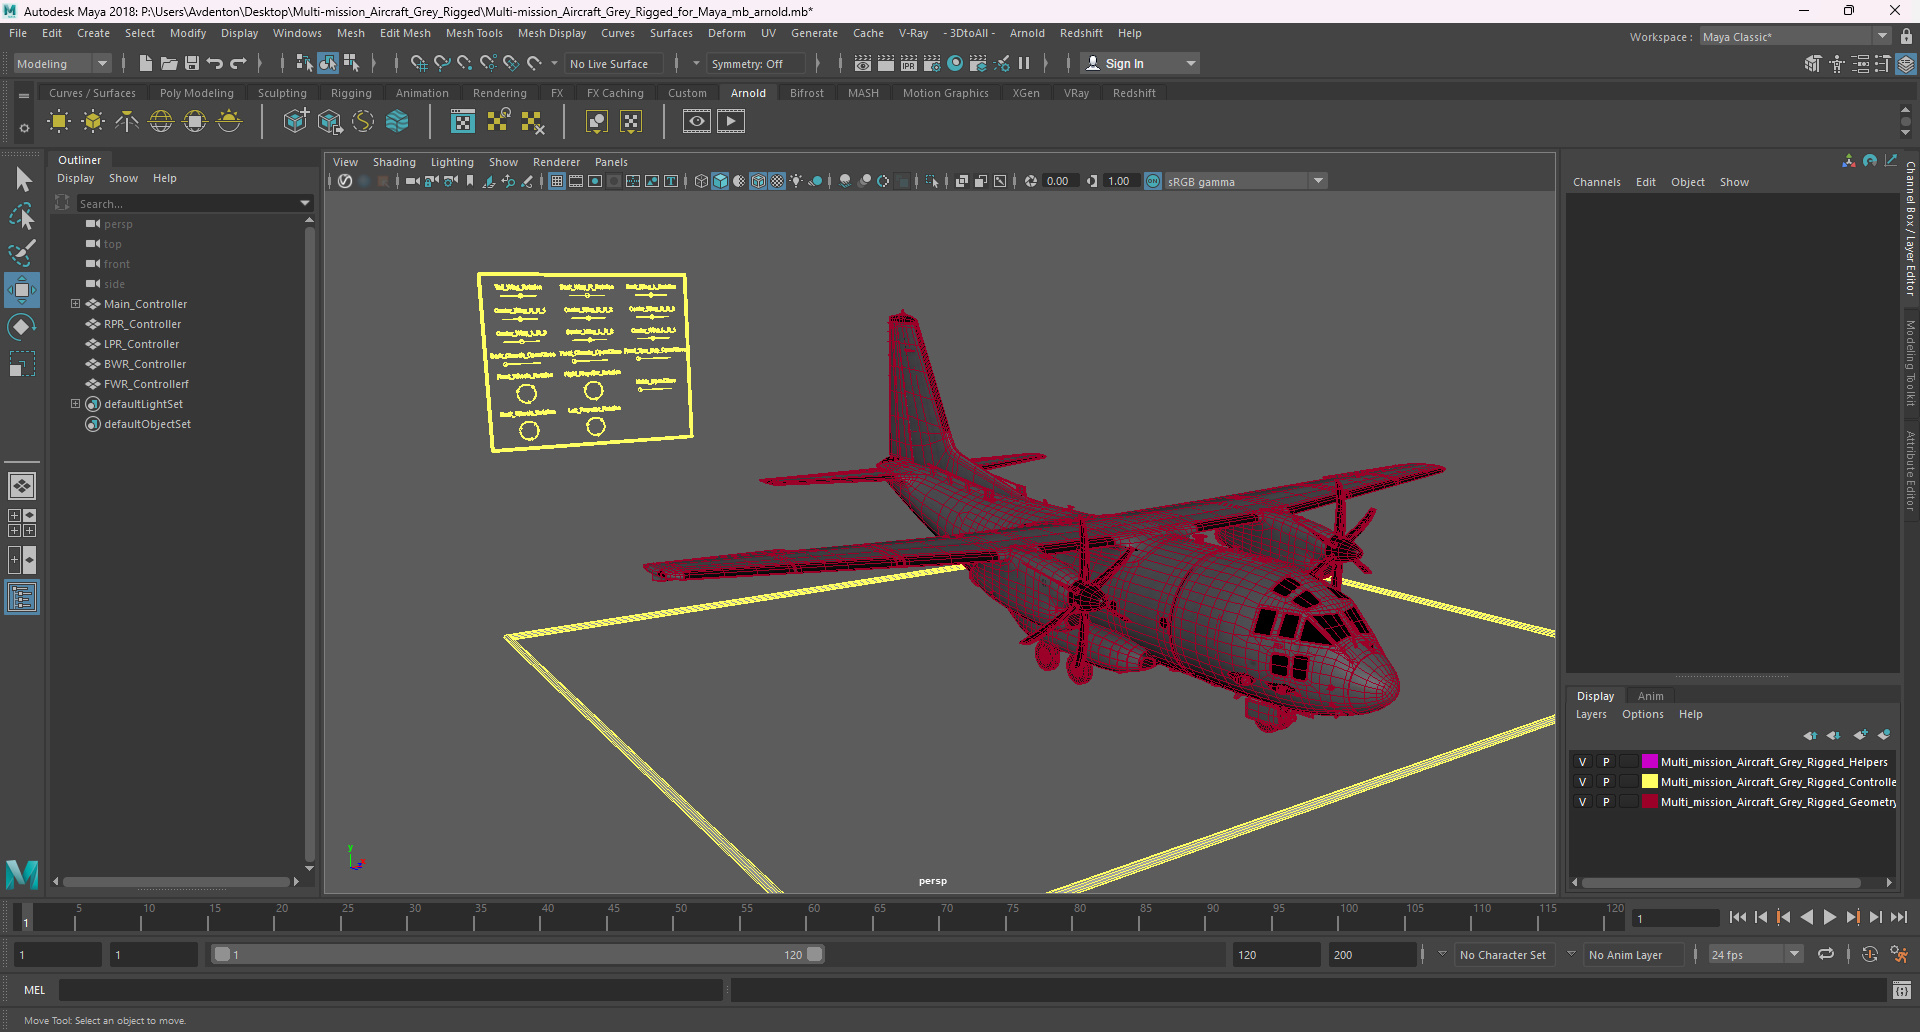Screen dimensions: 1920x1032
Task: Toggle visibility of Rigged_Controllers layer
Action: point(1582,782)
